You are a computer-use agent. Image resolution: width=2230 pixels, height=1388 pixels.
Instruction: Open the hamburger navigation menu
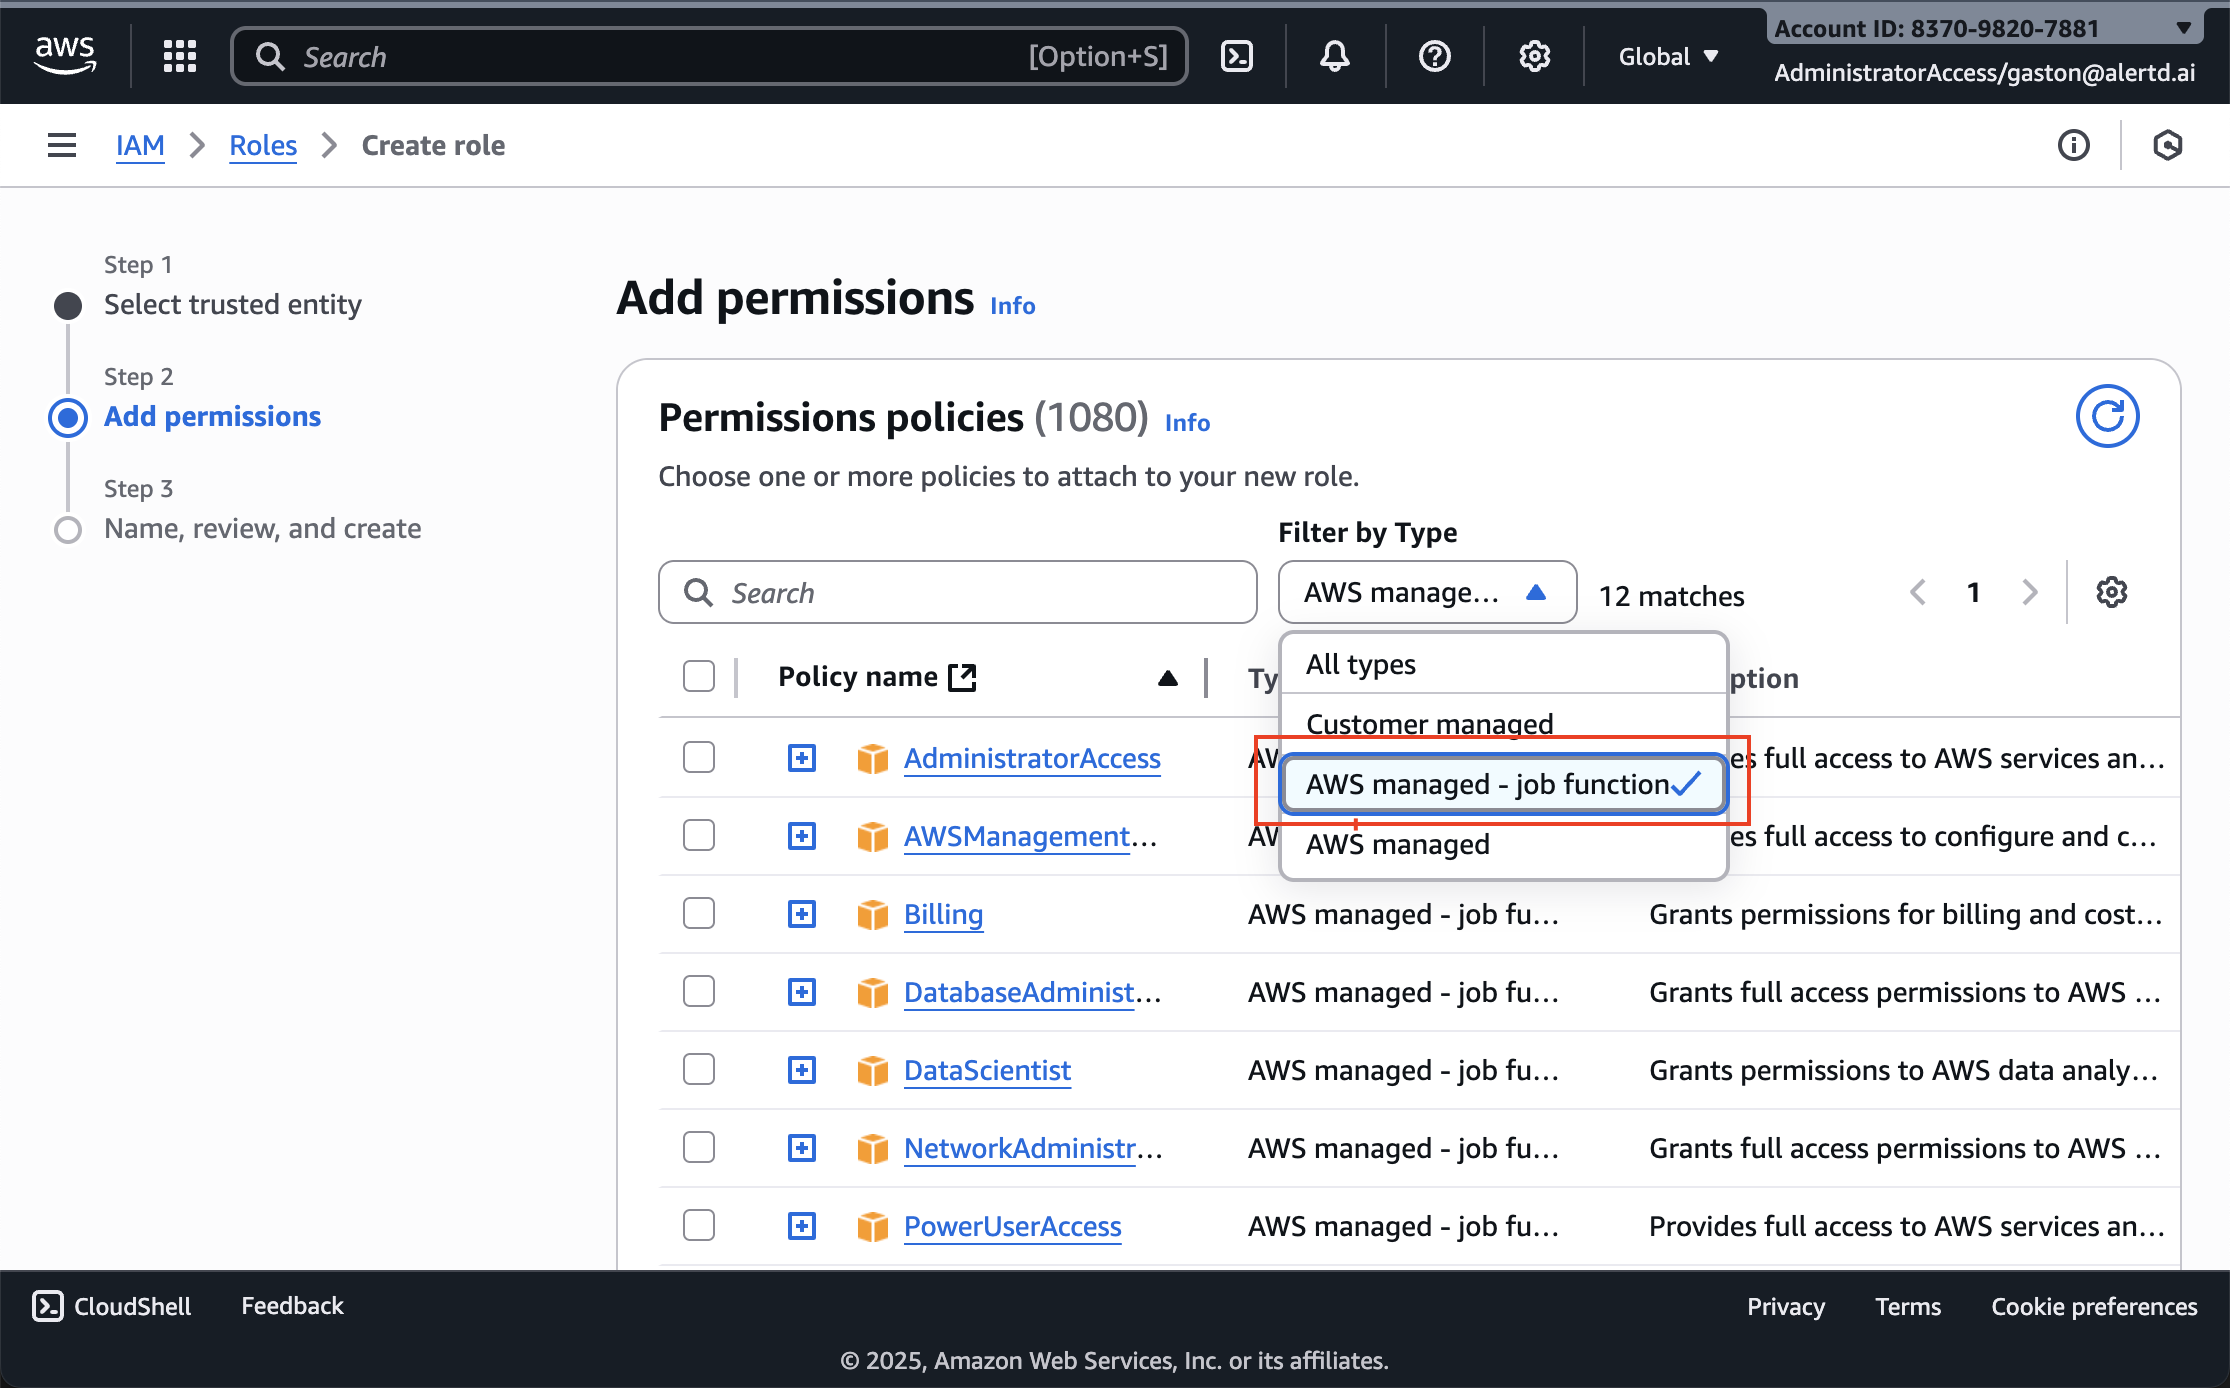(61, 145)
